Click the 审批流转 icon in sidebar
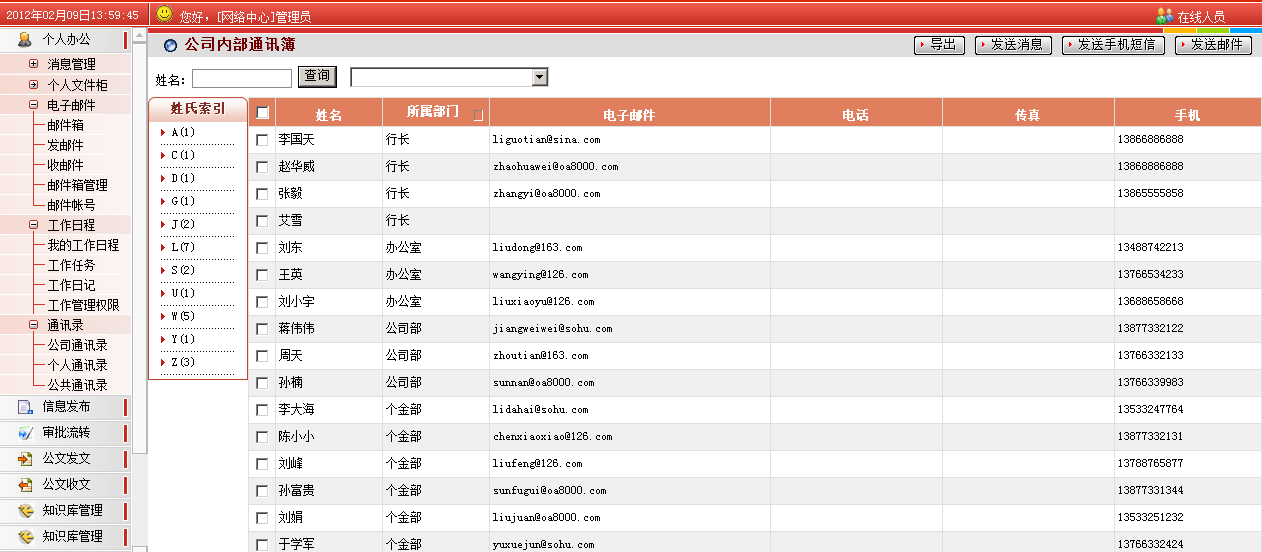Screen dimensions: 1262x552 tap(25, 433)
